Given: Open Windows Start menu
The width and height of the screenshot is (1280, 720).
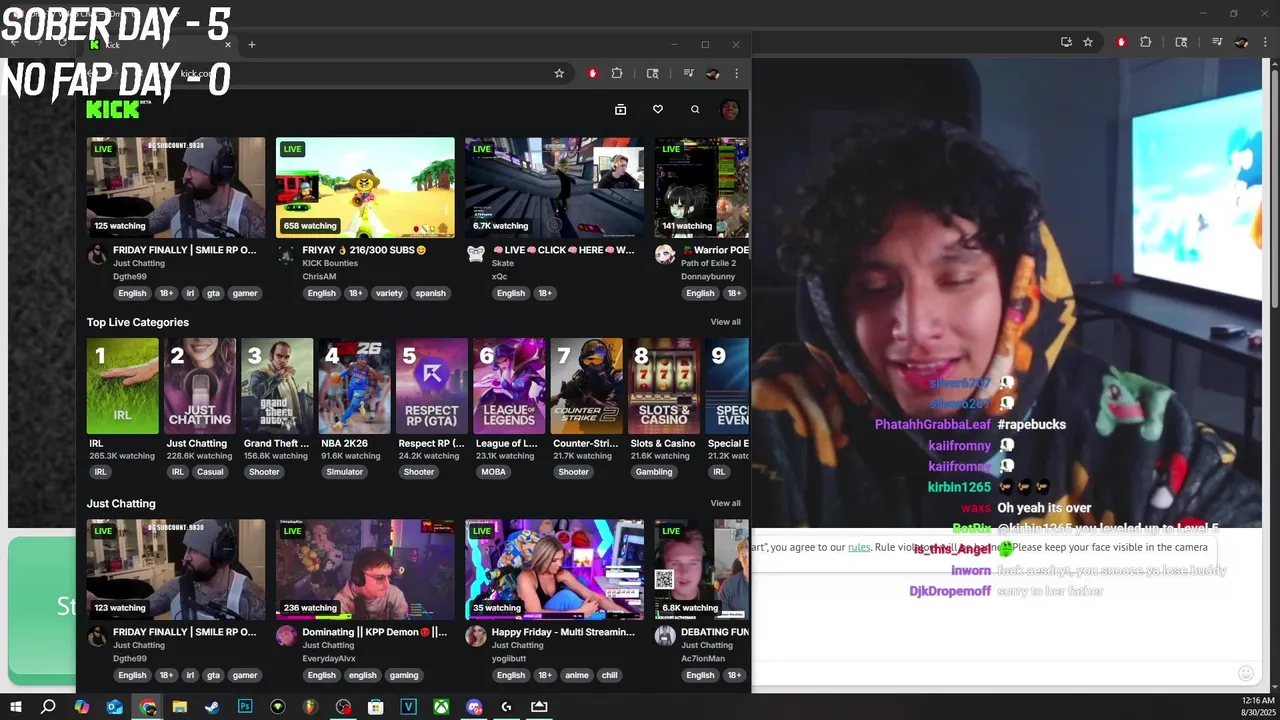Looking at the screenshot, I should coord(15,707).
